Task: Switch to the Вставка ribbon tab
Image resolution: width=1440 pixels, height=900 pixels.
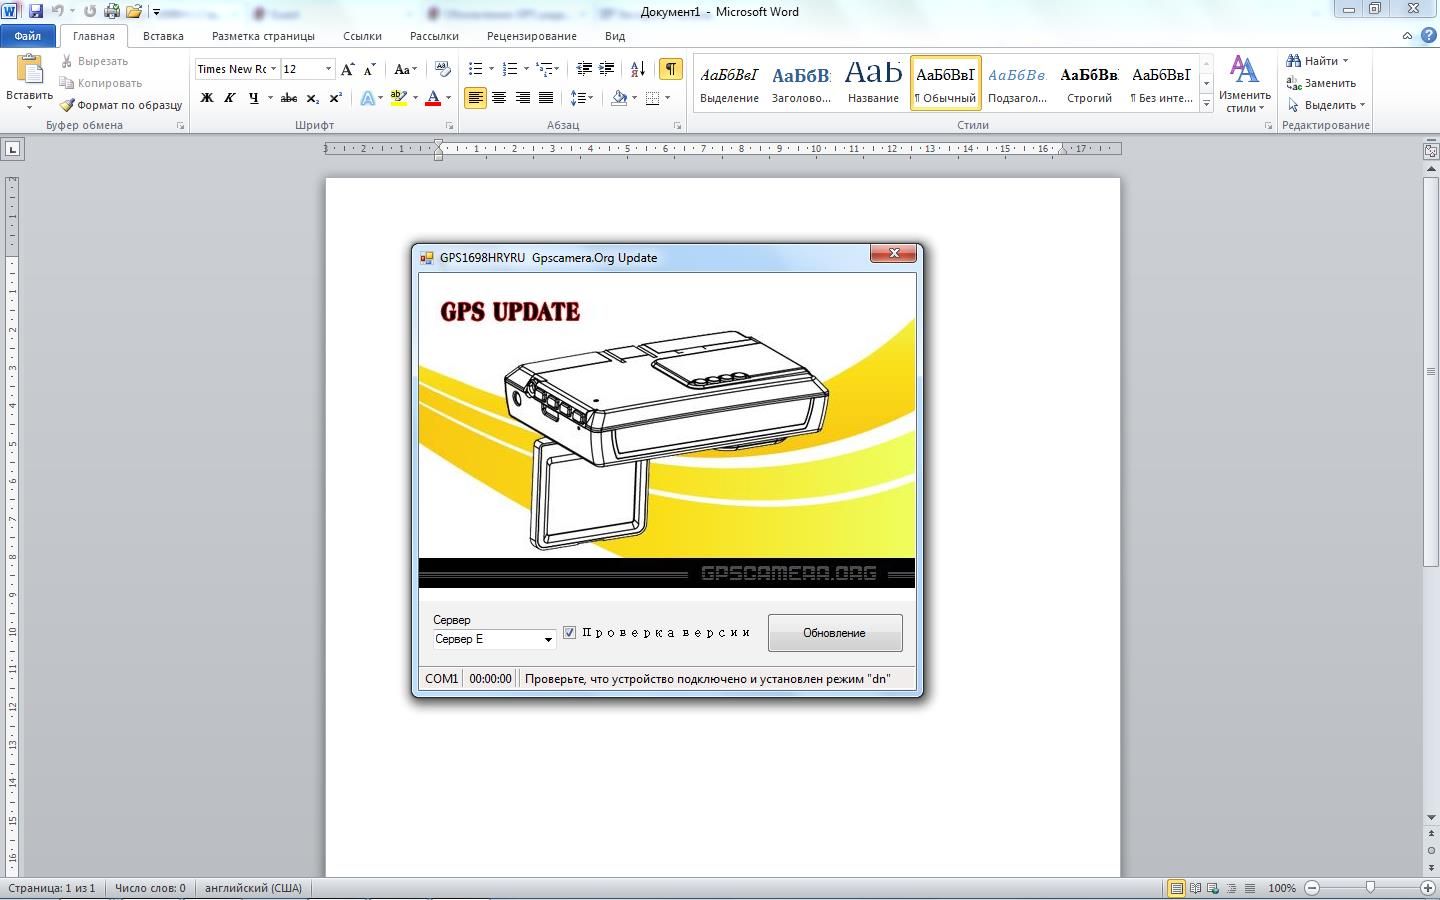Action: (163, 36)
